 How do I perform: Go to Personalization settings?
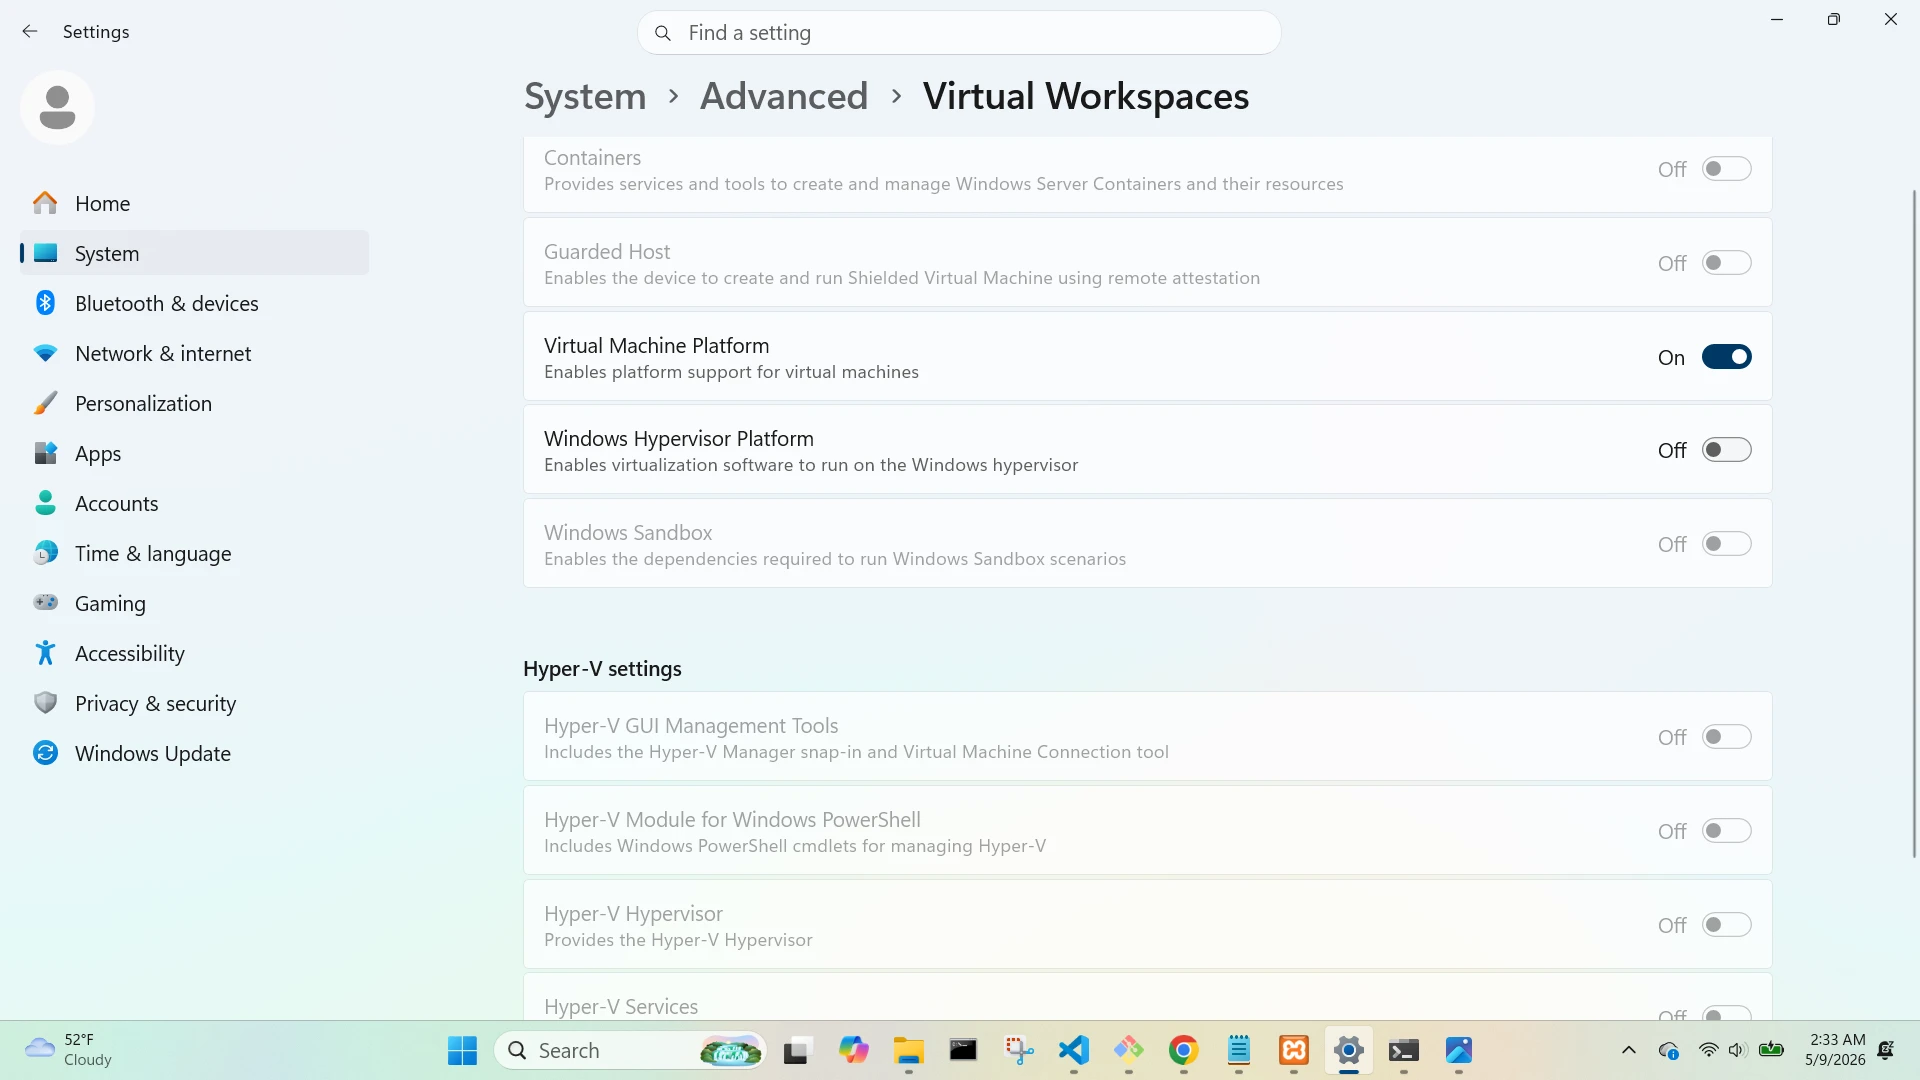click(x=194, y=403)
